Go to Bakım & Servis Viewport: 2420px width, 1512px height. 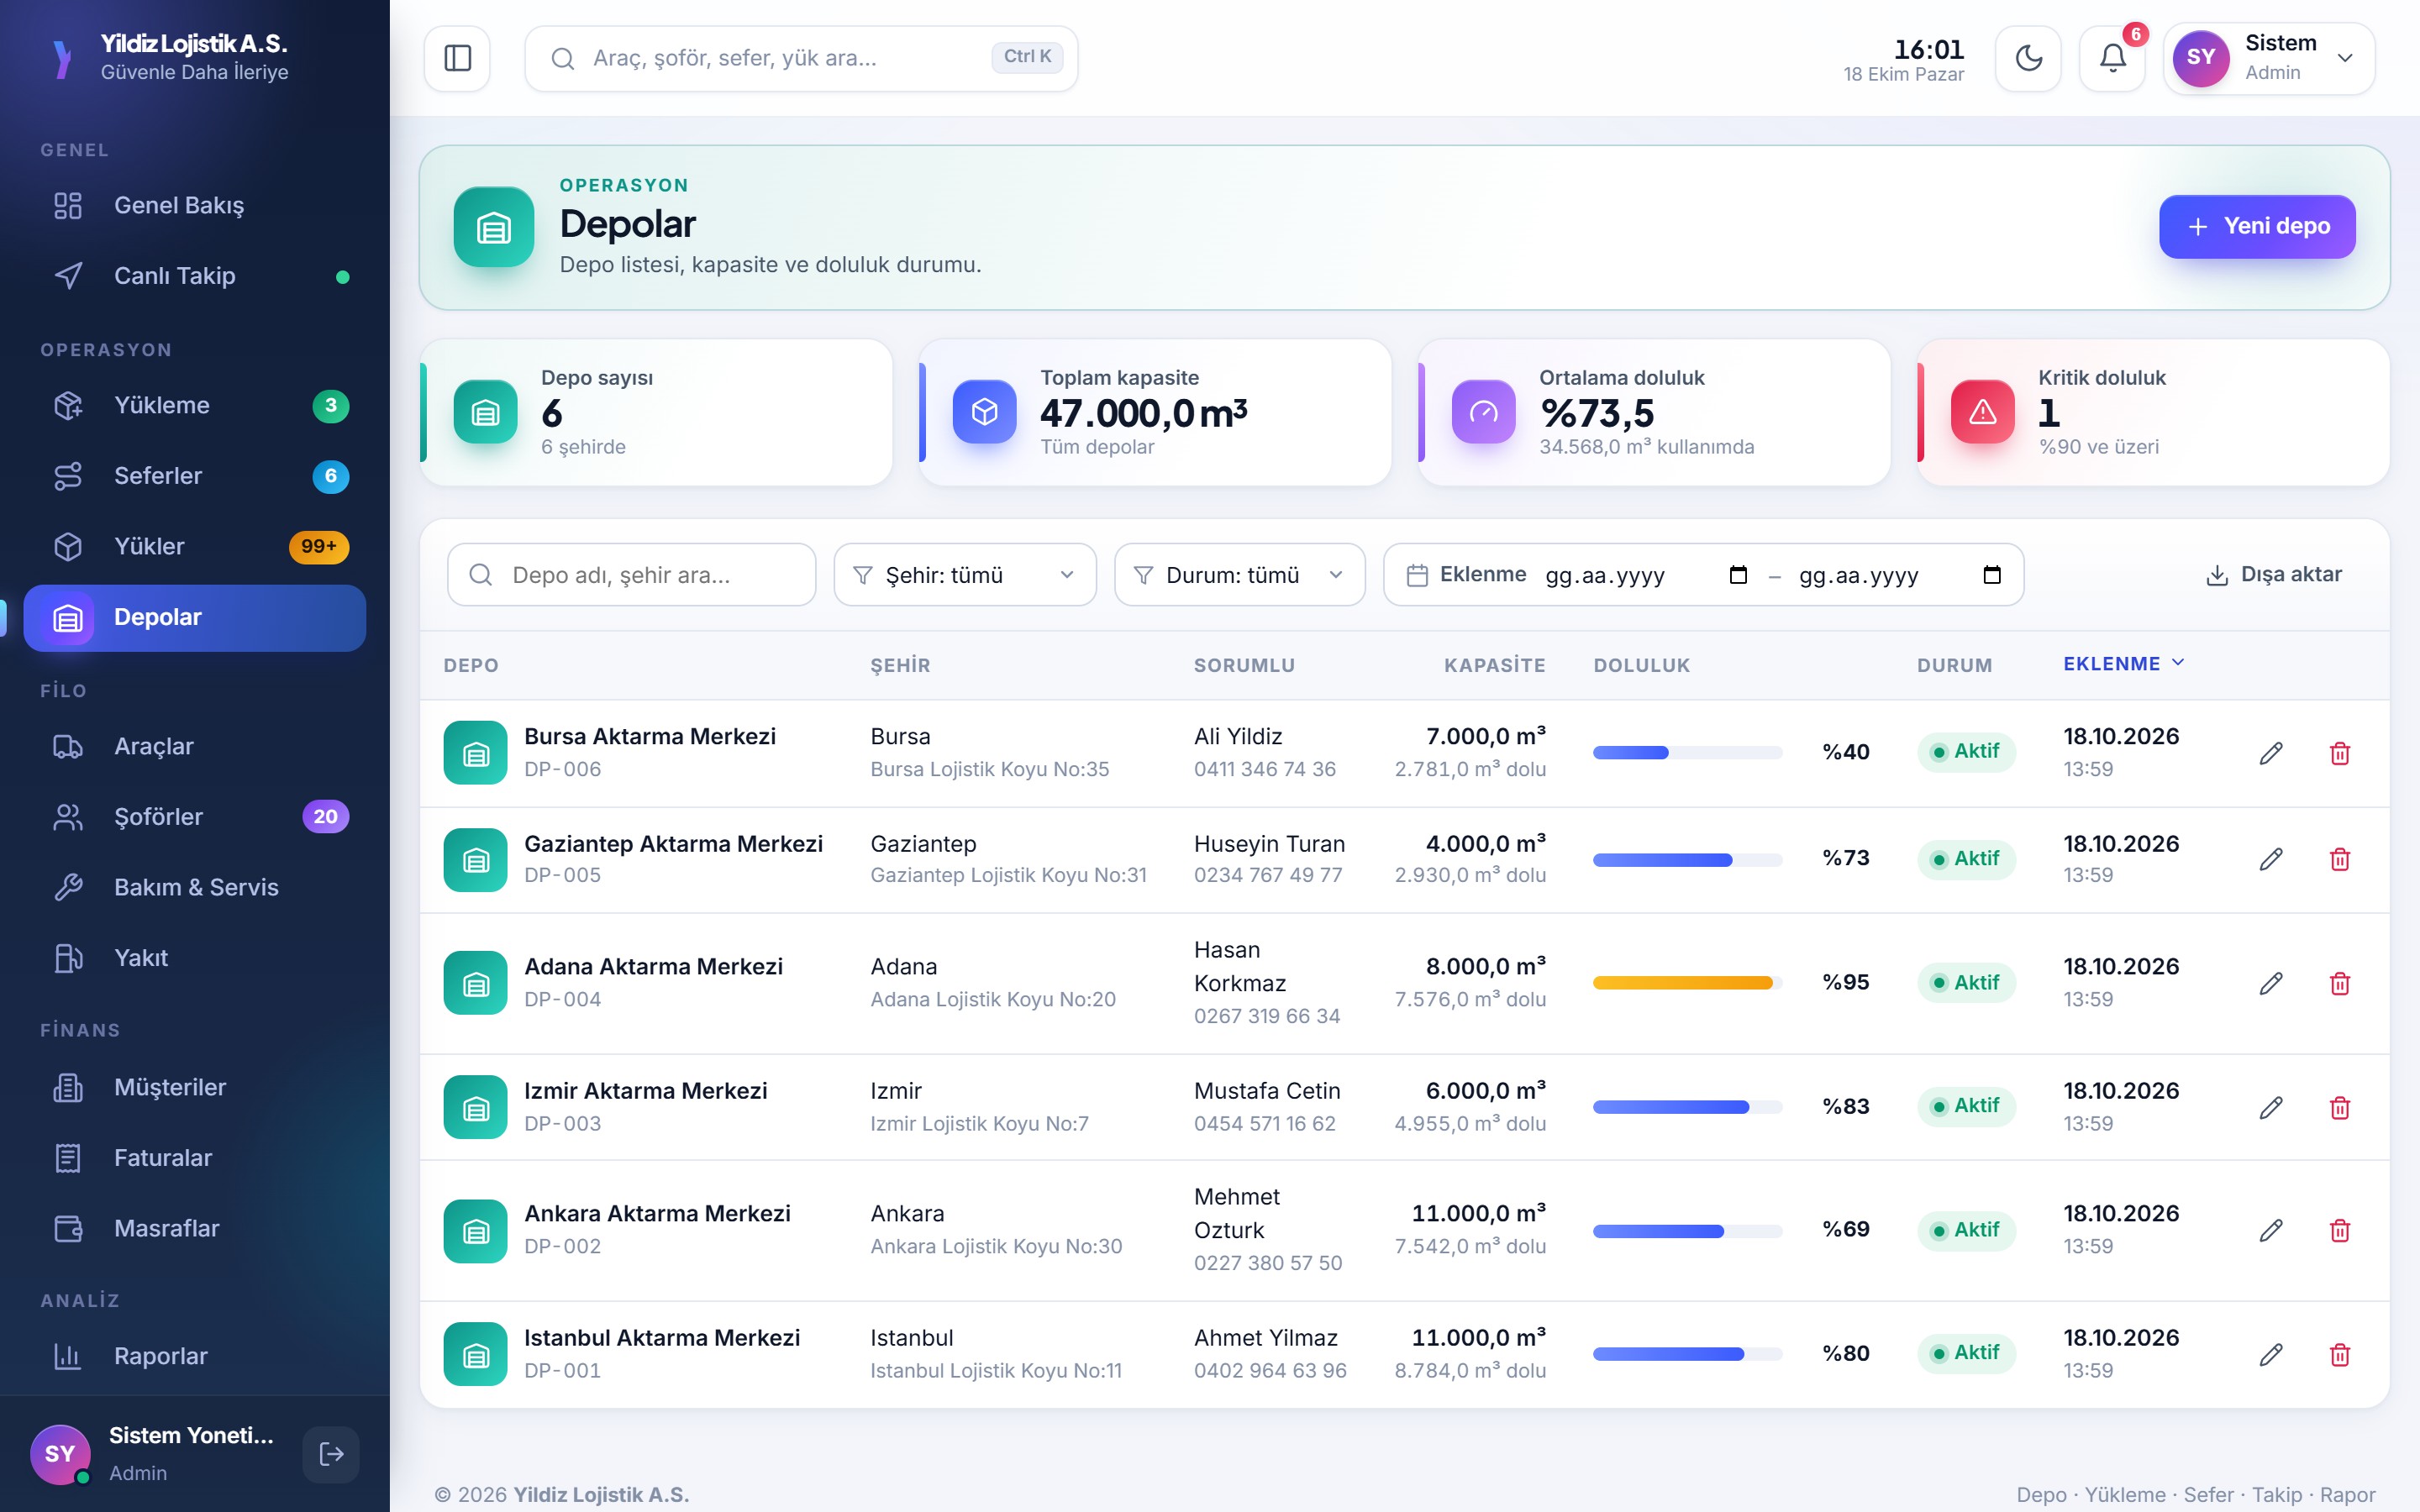[195, 887]
